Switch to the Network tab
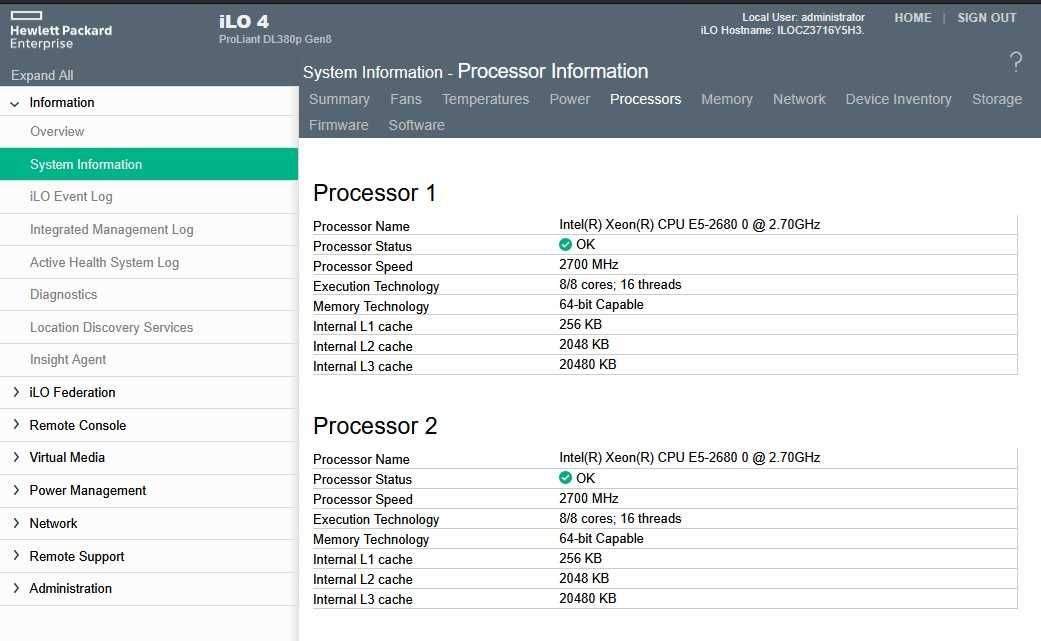 [x=799, y=100]
